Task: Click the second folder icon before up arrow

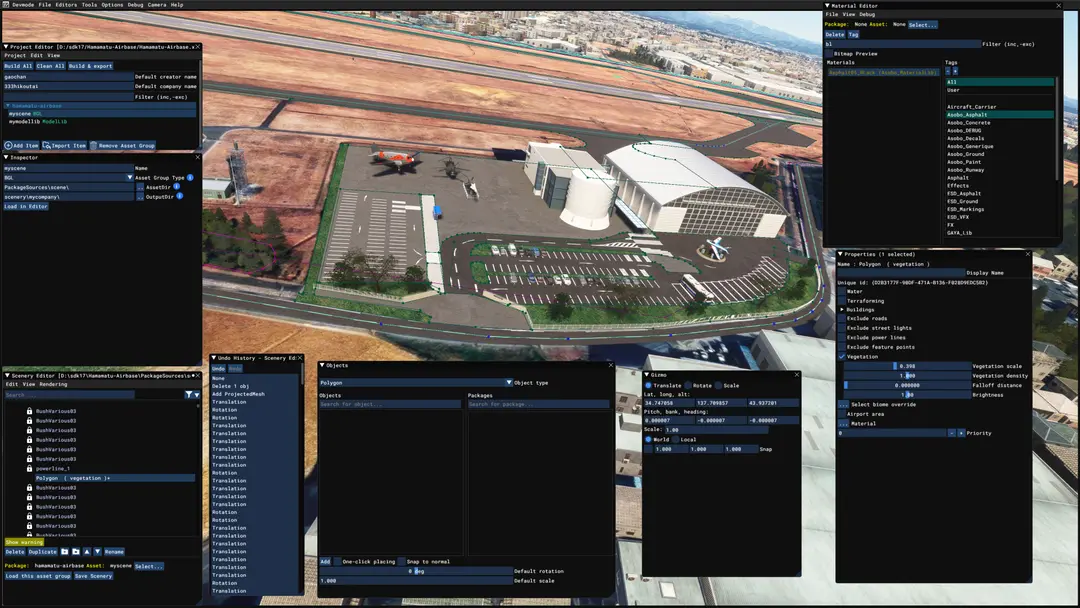Action: coord(76,552)
